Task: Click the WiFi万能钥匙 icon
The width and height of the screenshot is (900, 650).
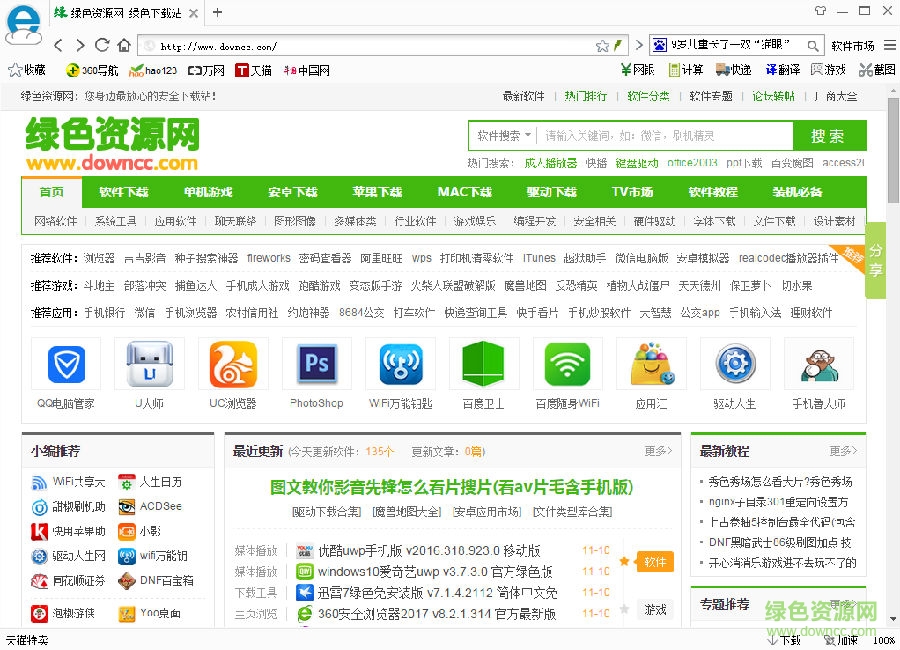Action: coord(400,365)
